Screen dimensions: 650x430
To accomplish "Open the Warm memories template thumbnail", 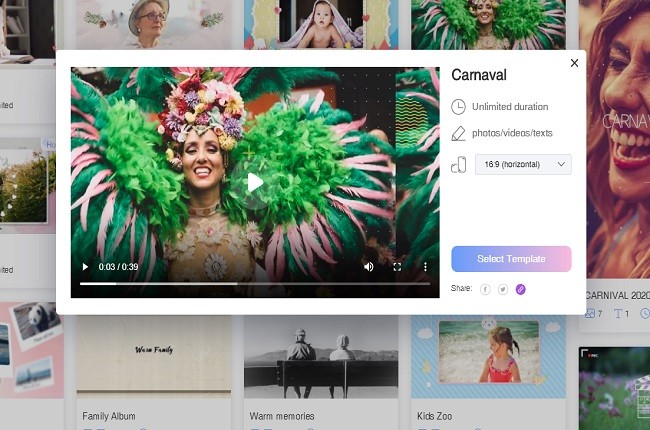I will [321, 357].
